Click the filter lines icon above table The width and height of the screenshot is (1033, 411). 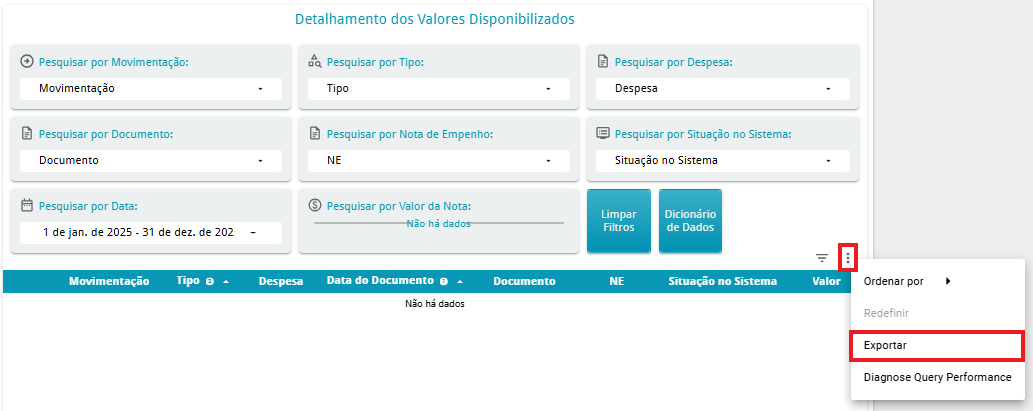(822, 258)
